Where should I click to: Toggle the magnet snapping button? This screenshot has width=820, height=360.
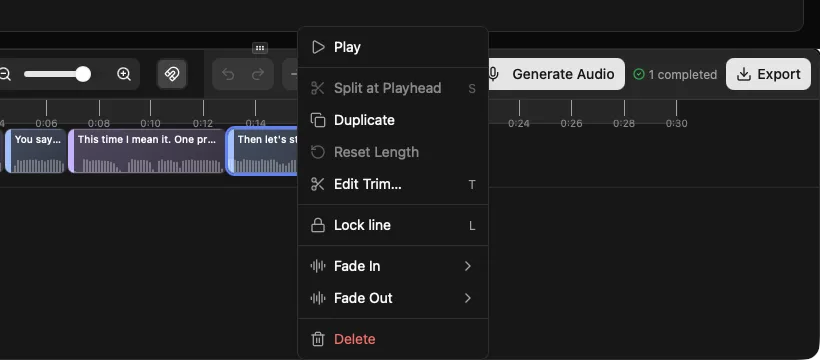[x=172, y=74]
